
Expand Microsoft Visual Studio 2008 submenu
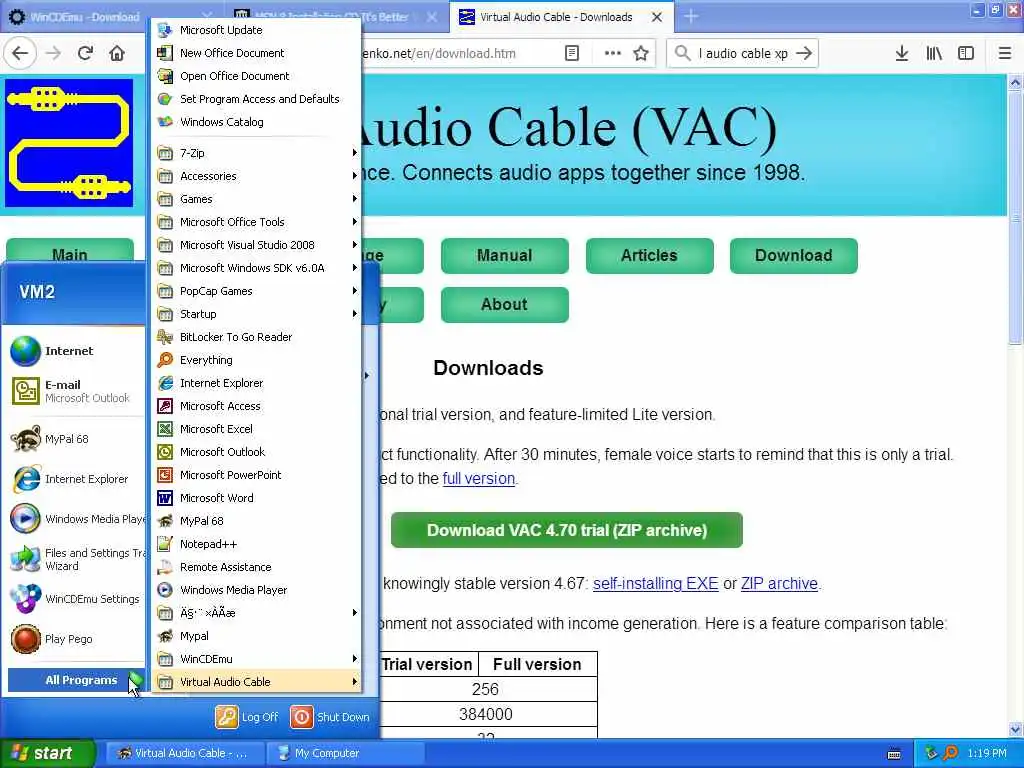(258, 245)
